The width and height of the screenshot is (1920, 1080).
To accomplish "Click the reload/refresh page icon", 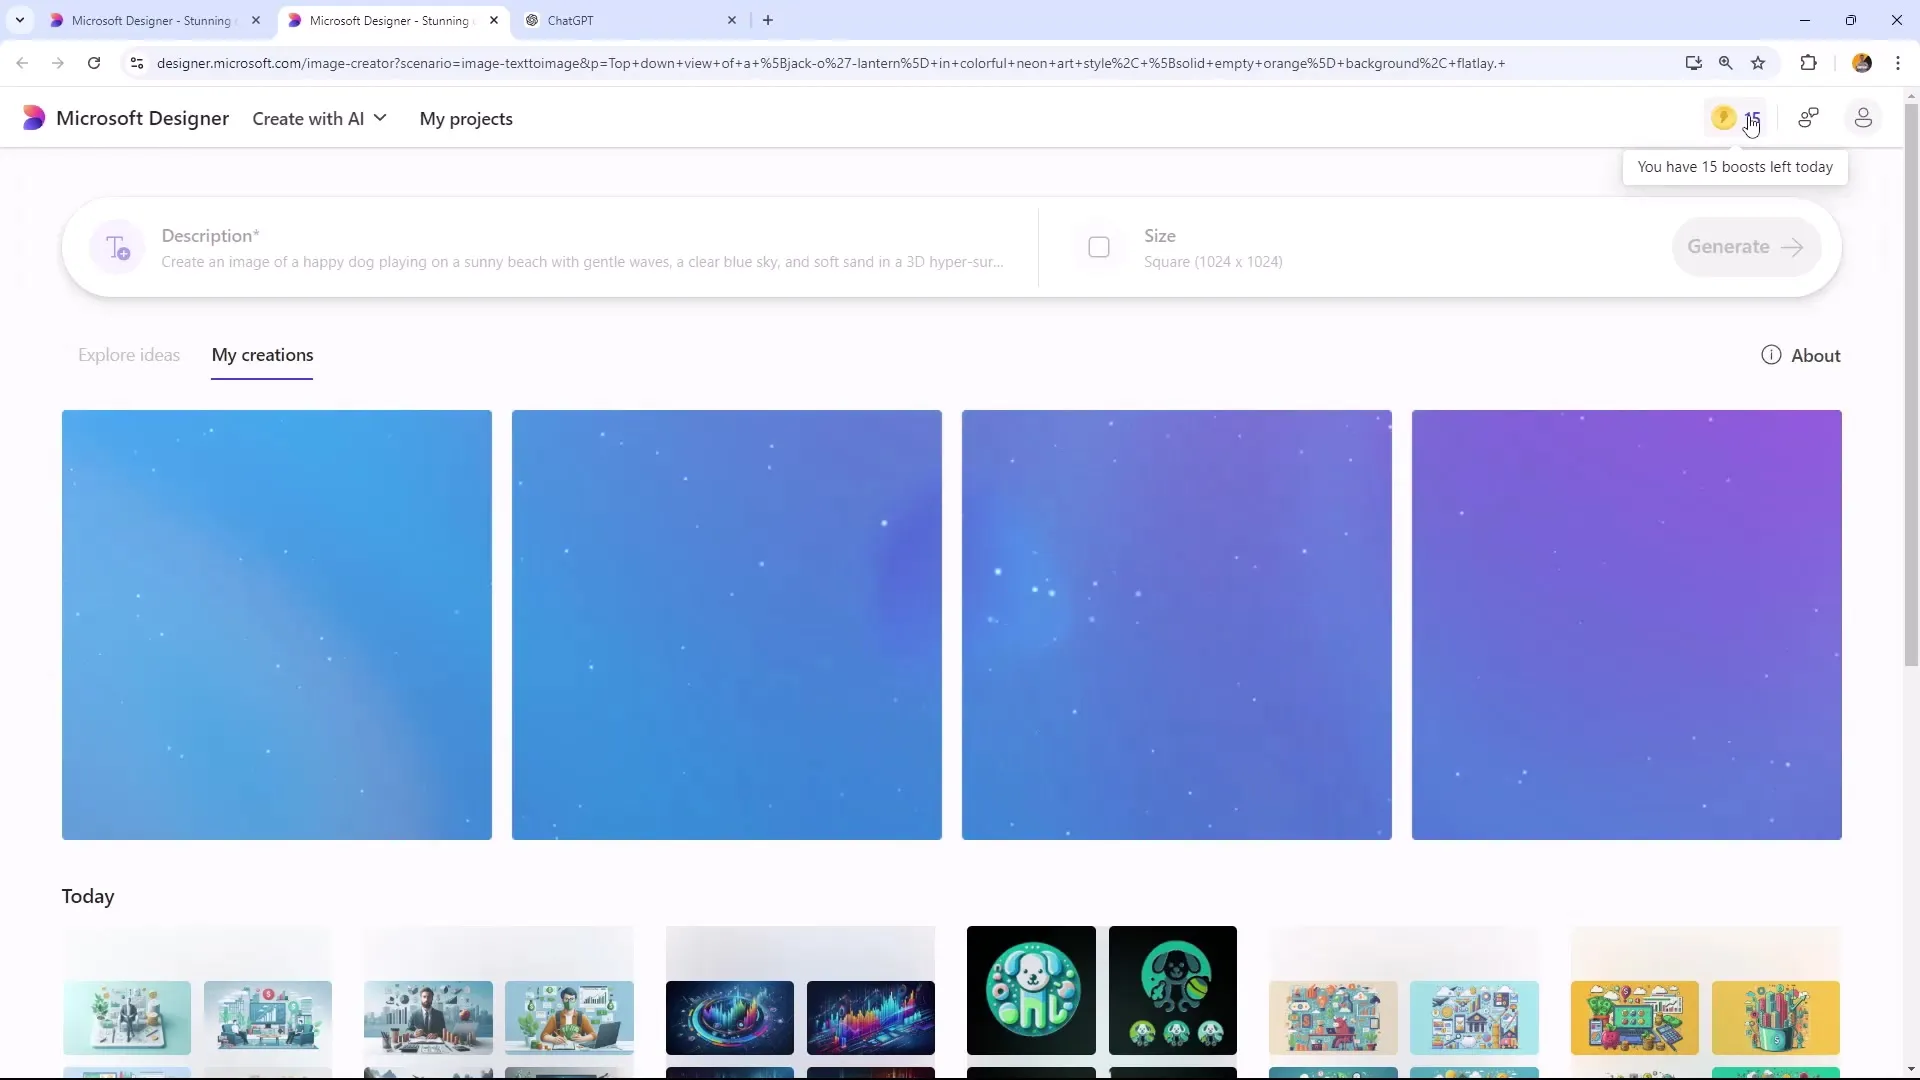I will point(94,63).
